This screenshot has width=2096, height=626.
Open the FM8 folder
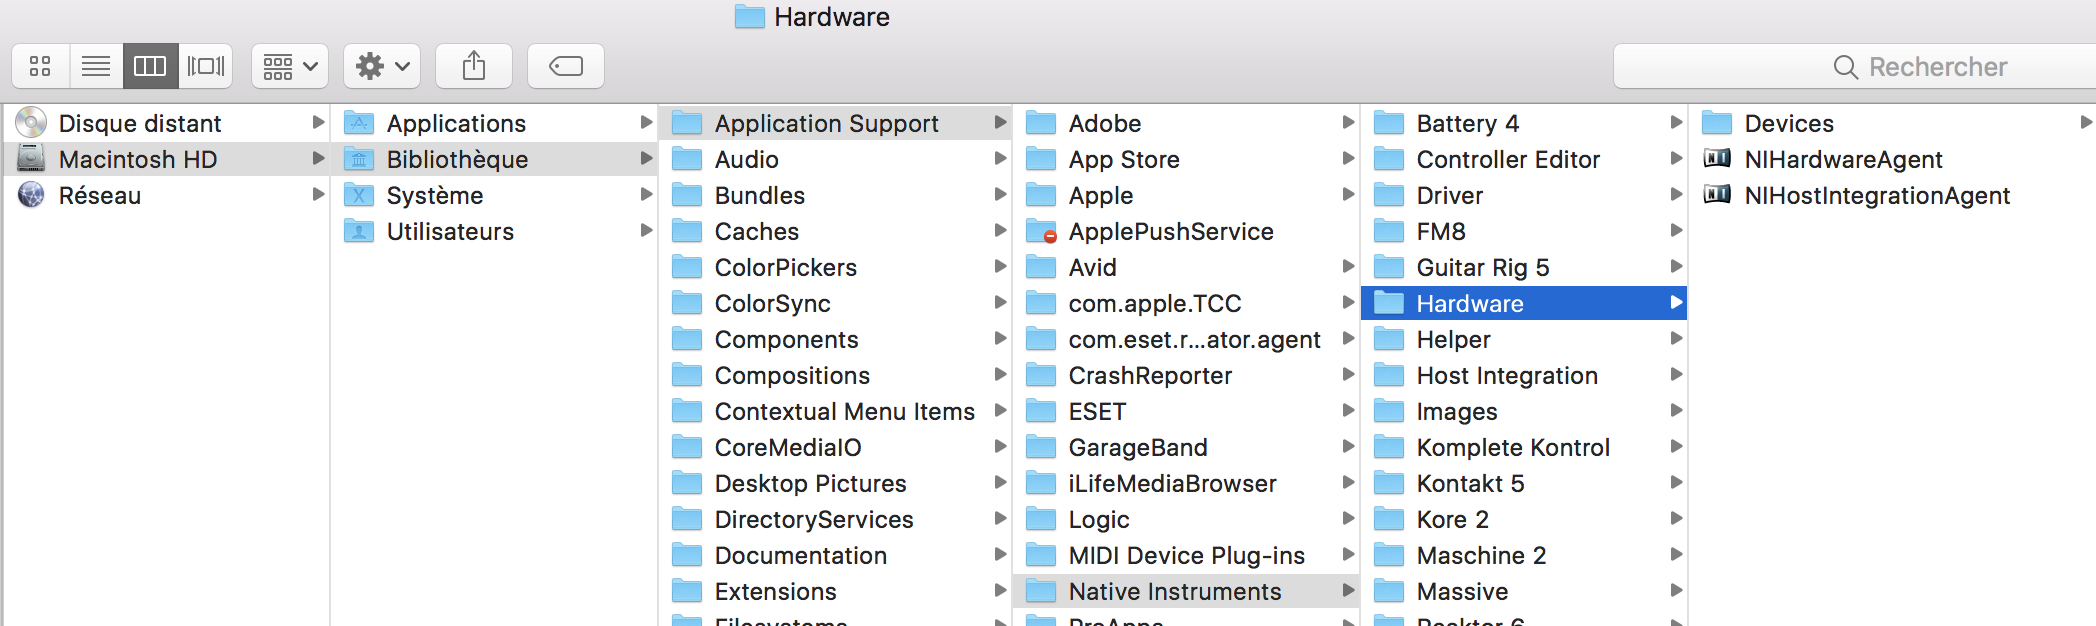[x=1524, y=231]
